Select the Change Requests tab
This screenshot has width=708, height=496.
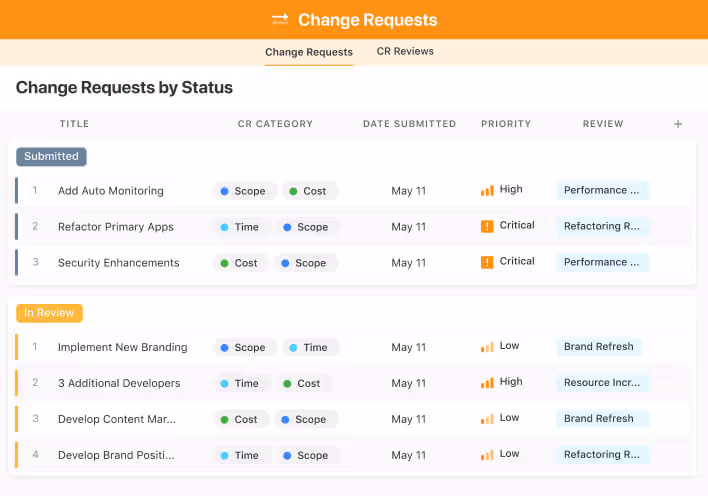pos(308,52)
